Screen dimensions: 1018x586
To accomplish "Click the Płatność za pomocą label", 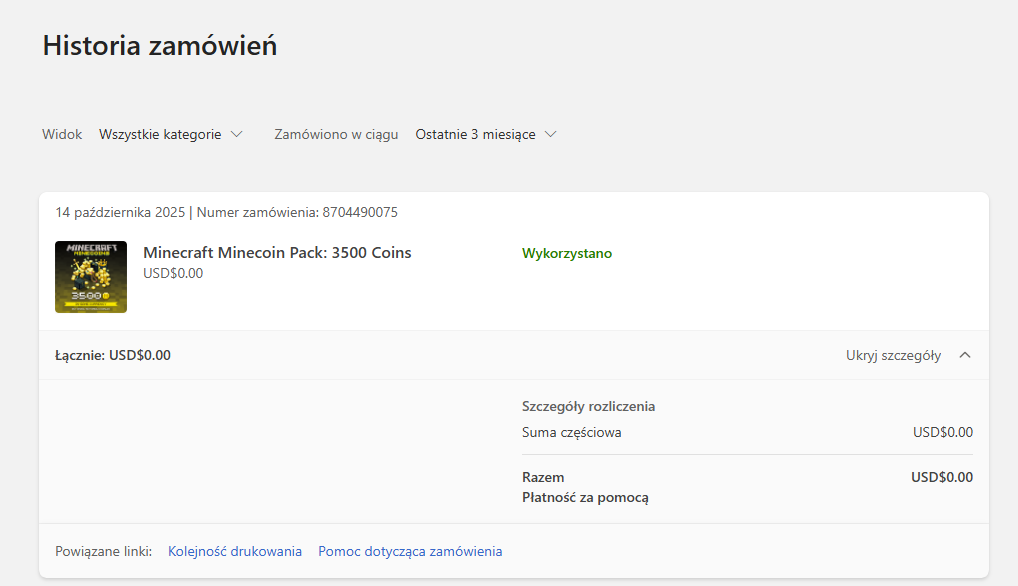I will (x=585, y=497).
